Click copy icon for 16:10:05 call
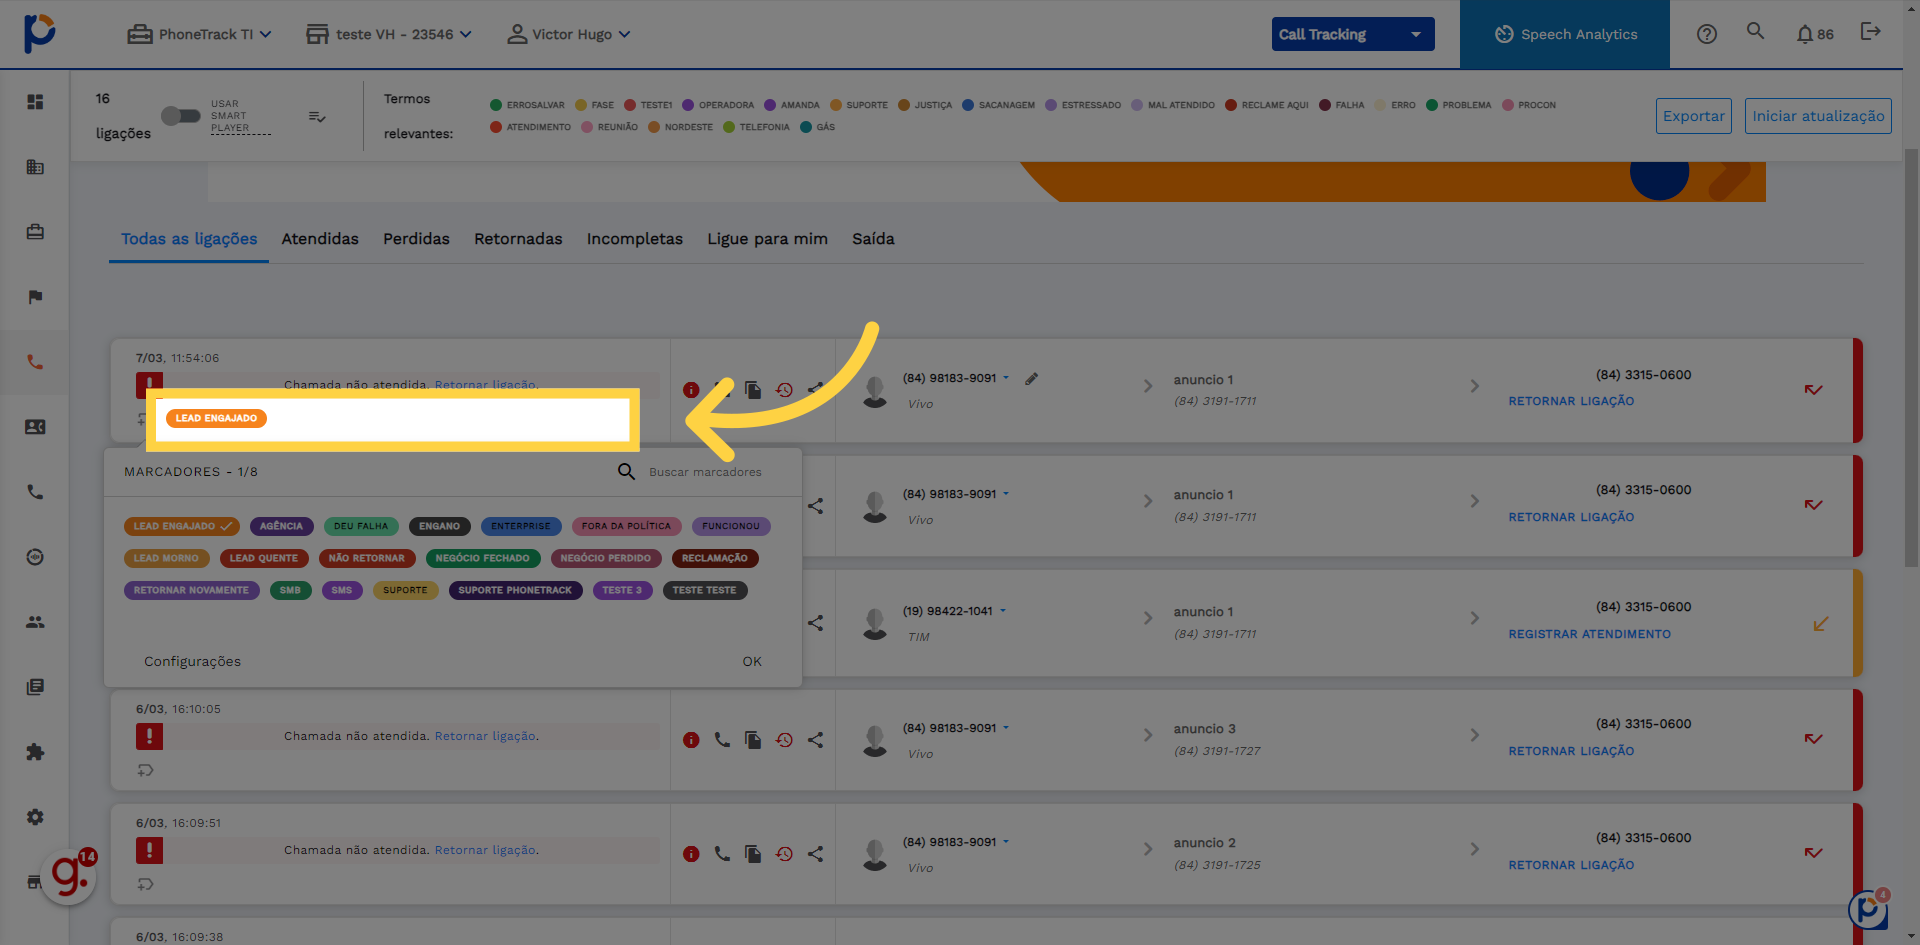Viewport: 1920px width, 945px height. click(753, 740)
